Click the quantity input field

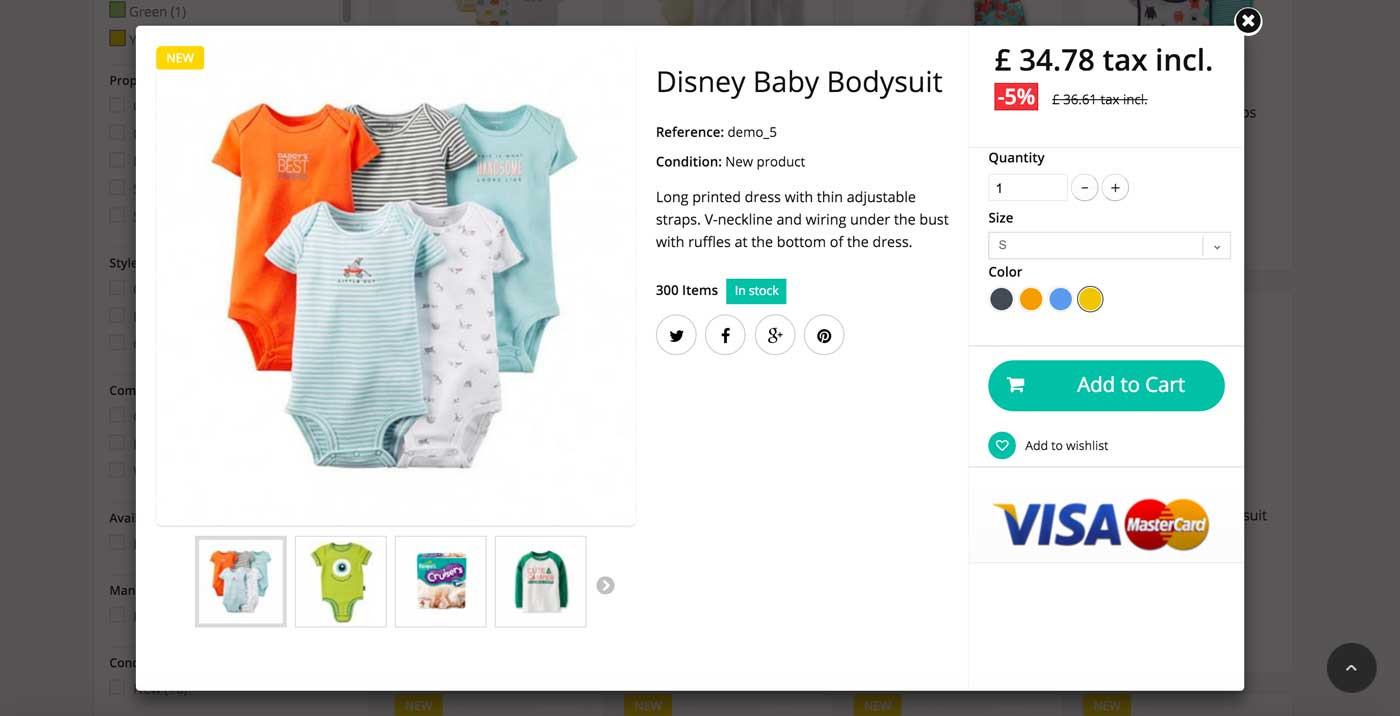tap(1028, 188)
